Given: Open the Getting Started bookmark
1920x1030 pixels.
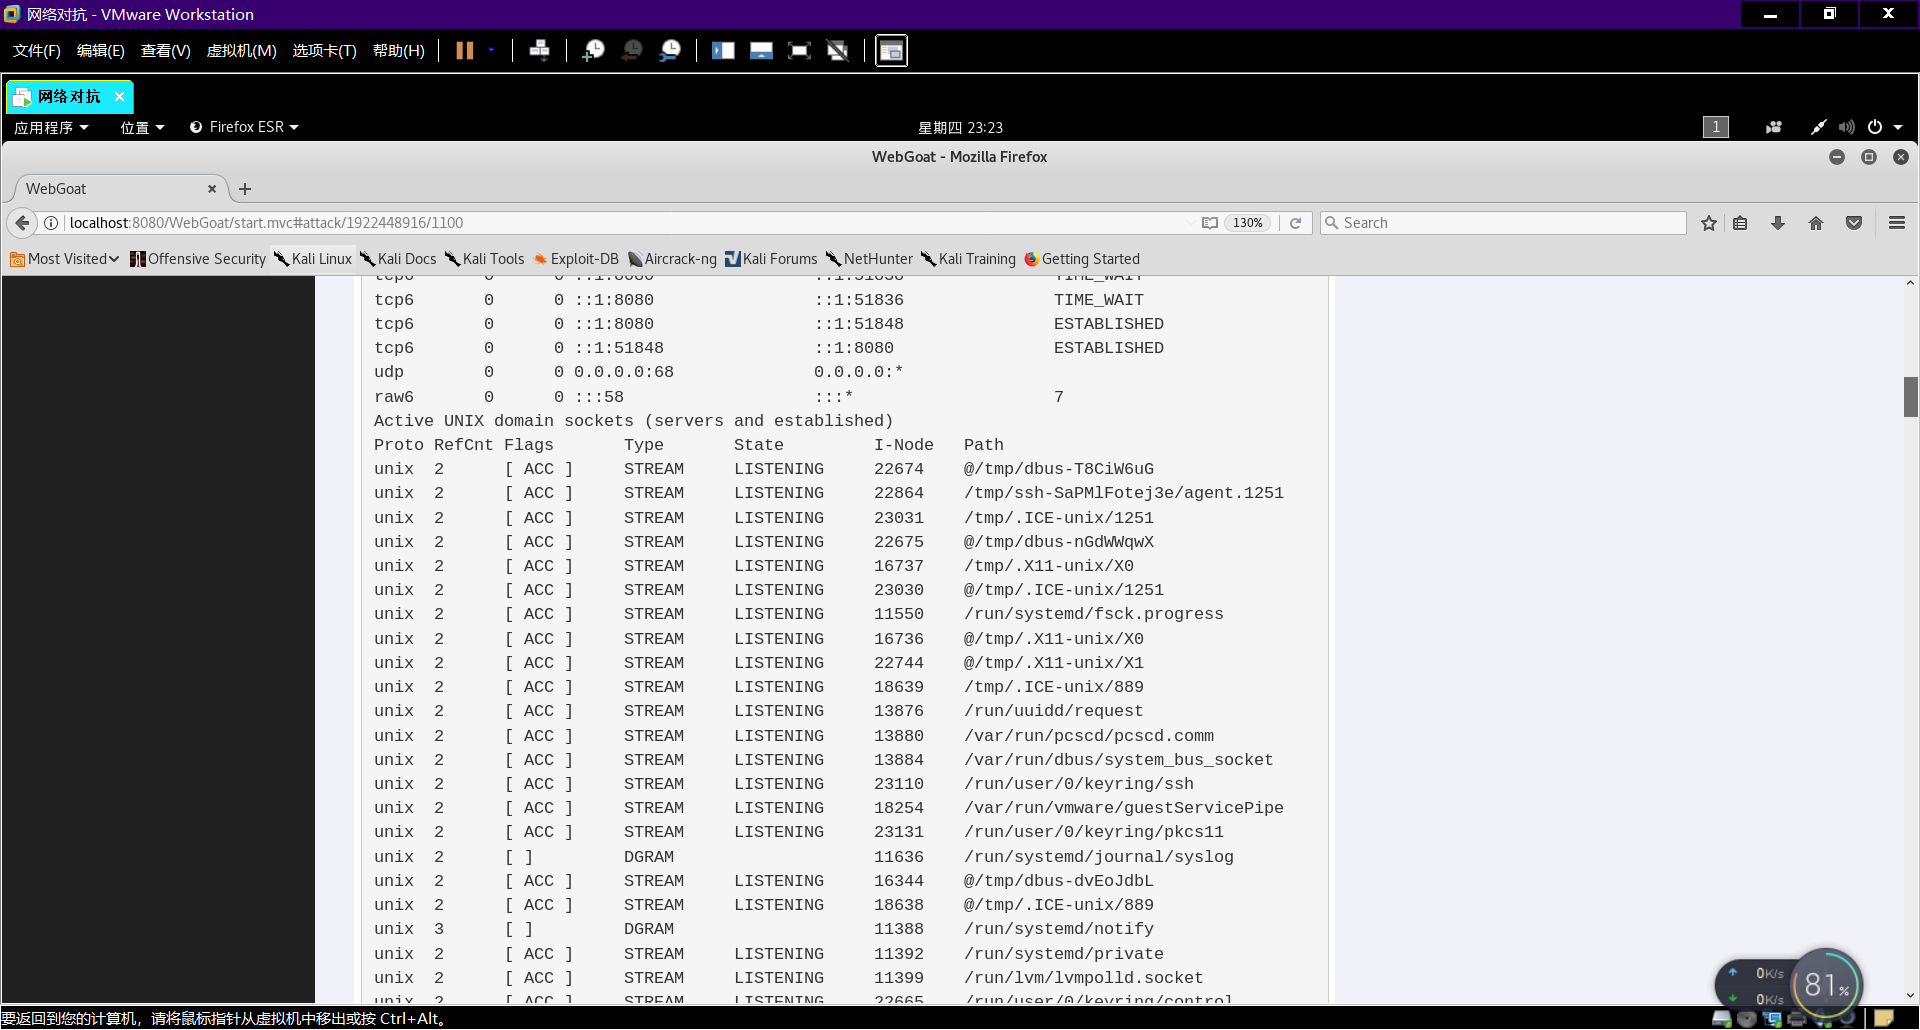Looking at the screenshot, I should [x=1082, y=259].
